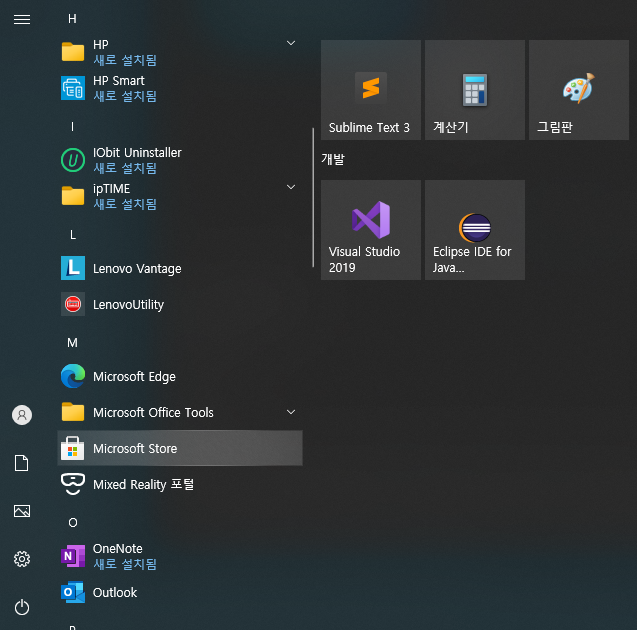The height and width of the screenshot is (630, 637).
Task: Open Documents via the sidebar page icon
Action: tap(22, 463)
